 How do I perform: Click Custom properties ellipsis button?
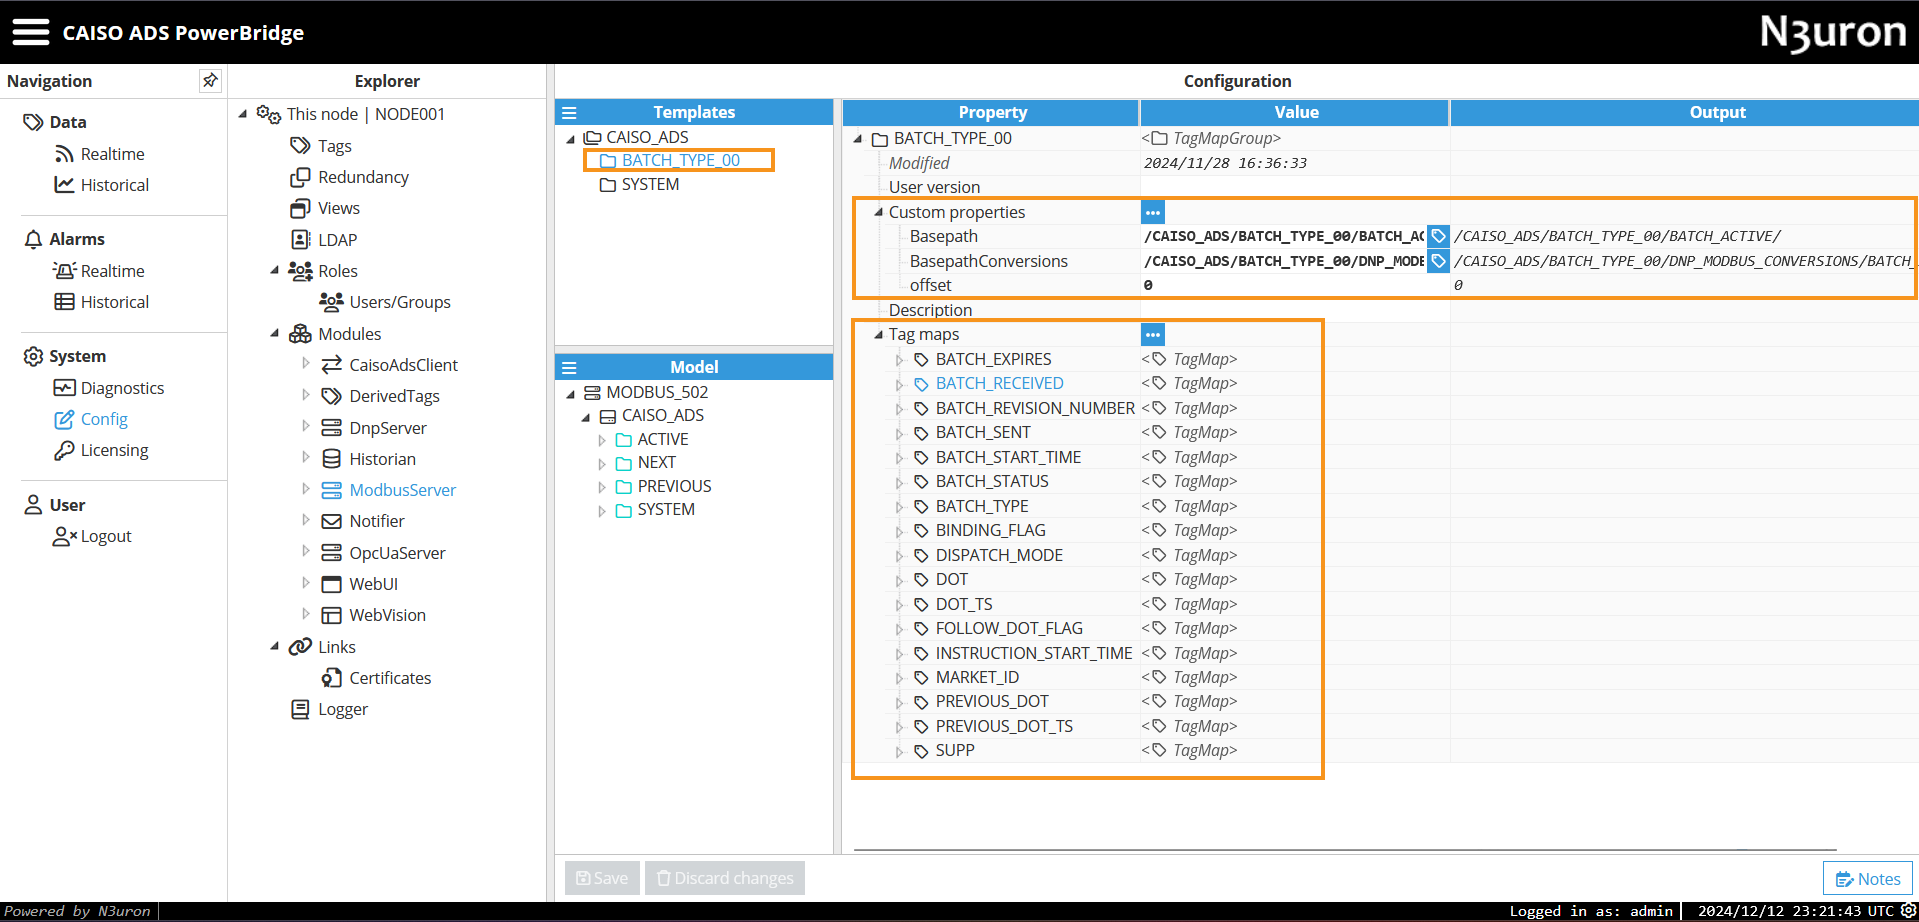tap(1153, 212)
